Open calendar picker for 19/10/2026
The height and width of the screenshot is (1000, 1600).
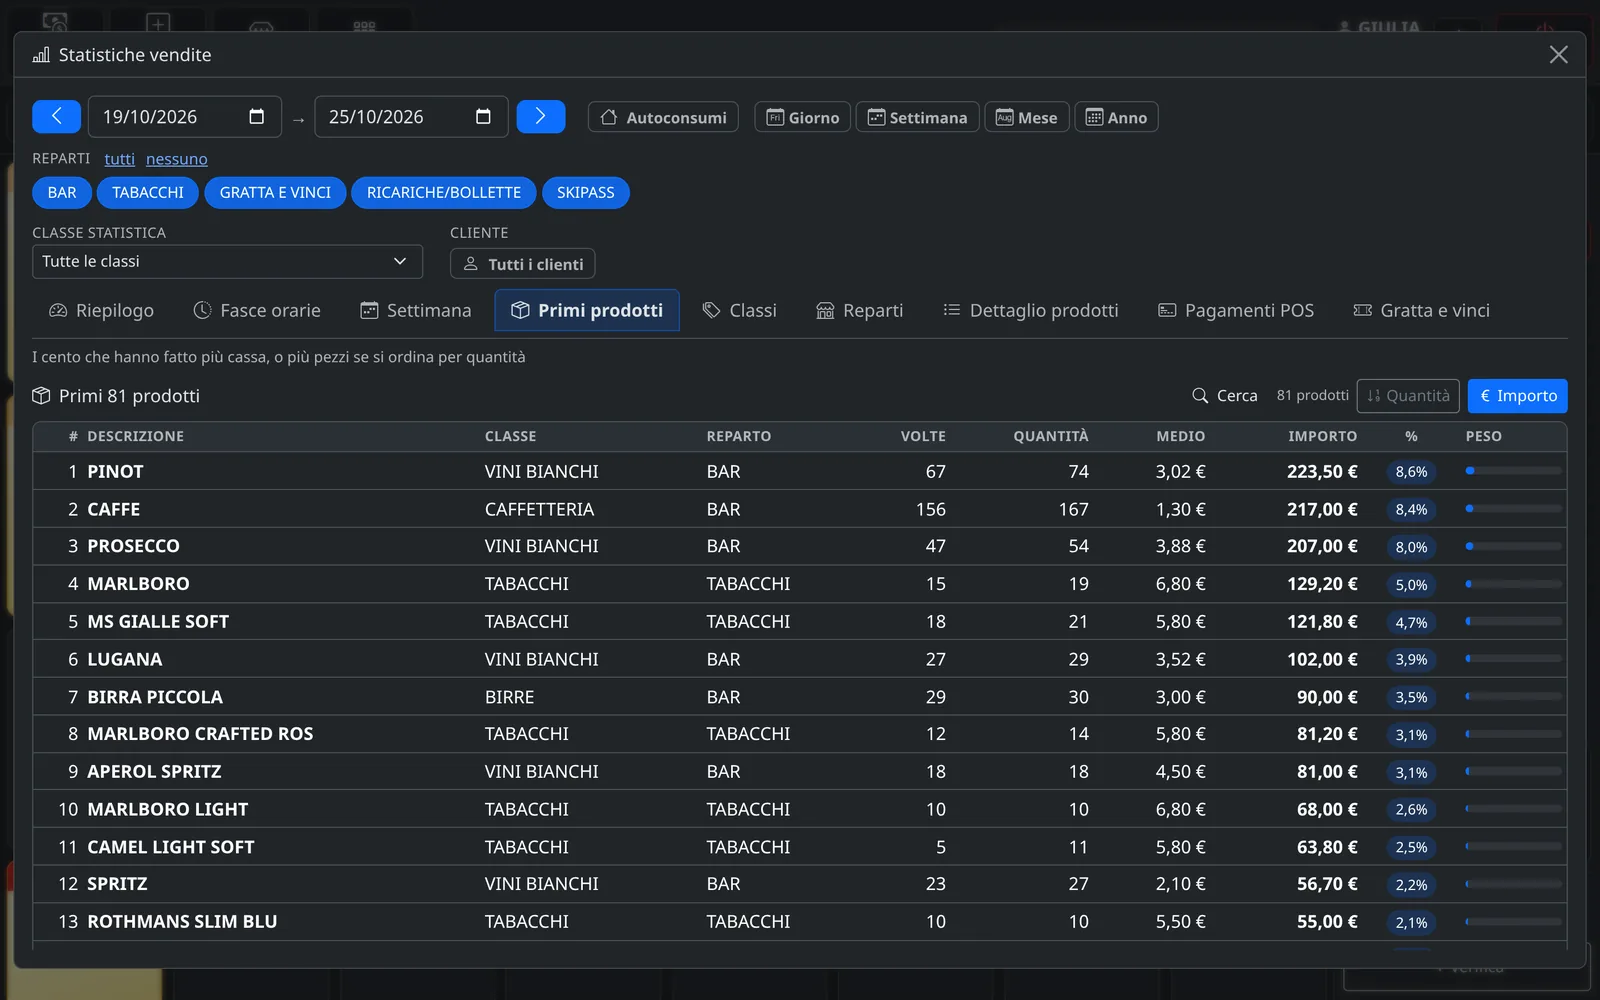point(256,117)
